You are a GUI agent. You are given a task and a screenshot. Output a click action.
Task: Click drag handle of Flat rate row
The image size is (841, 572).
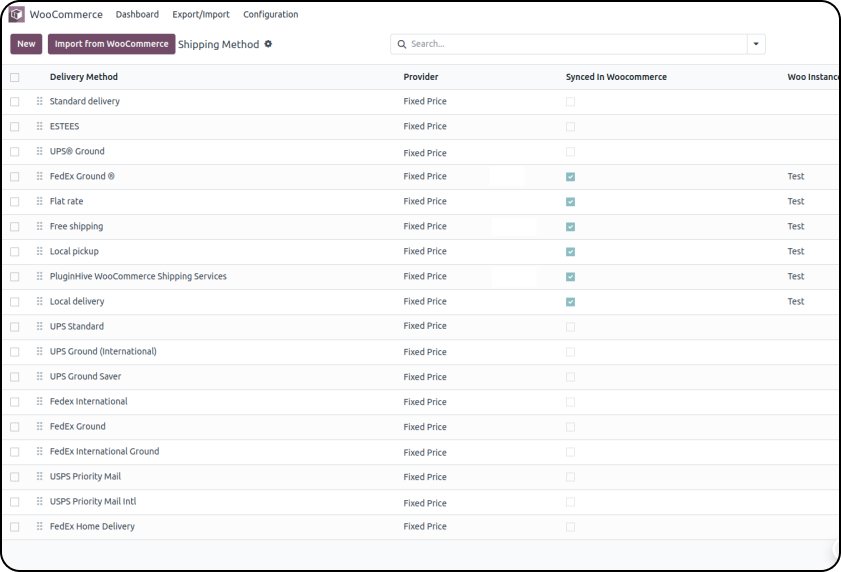(40, 201)
